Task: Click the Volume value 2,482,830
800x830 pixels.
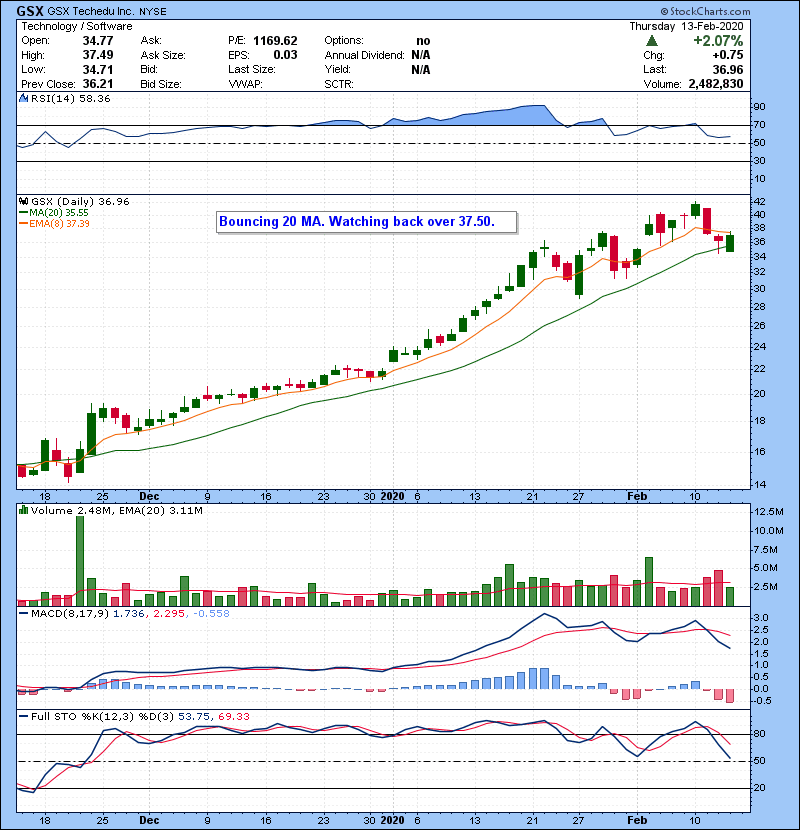Action: [716, 84]
